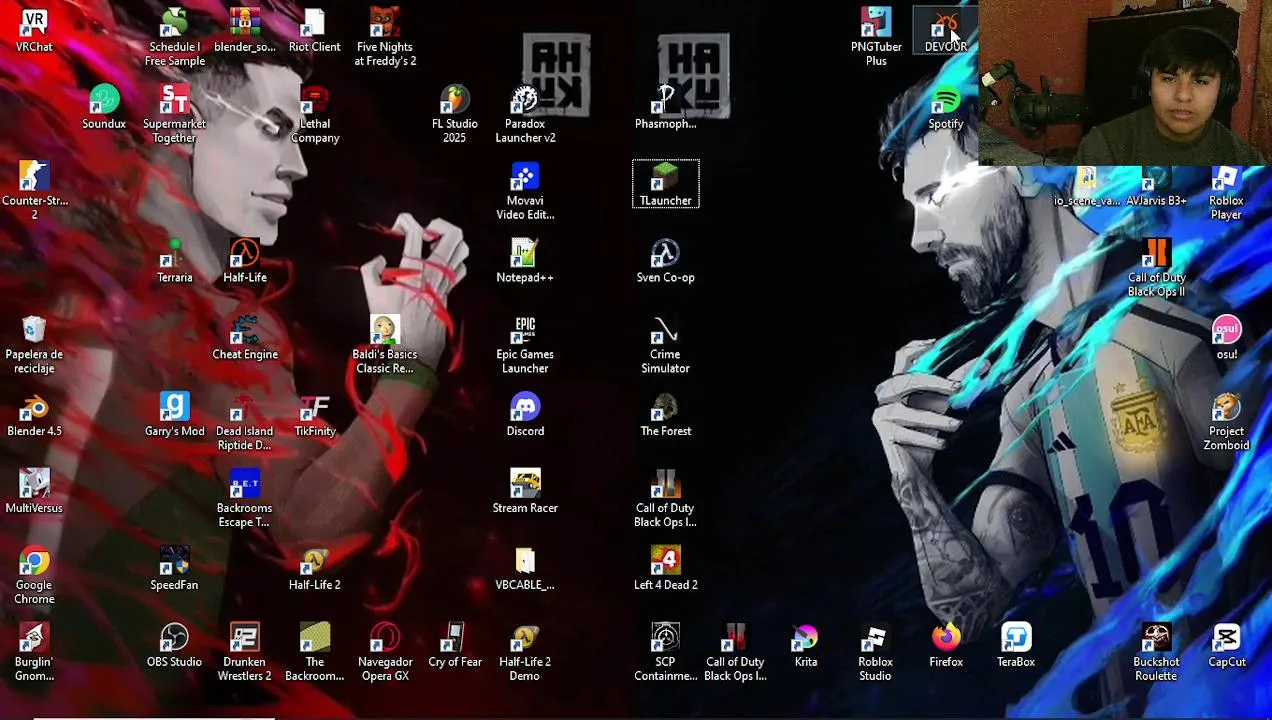Open the osu! icon
1272x720 pixels.
coord(1226,339)
